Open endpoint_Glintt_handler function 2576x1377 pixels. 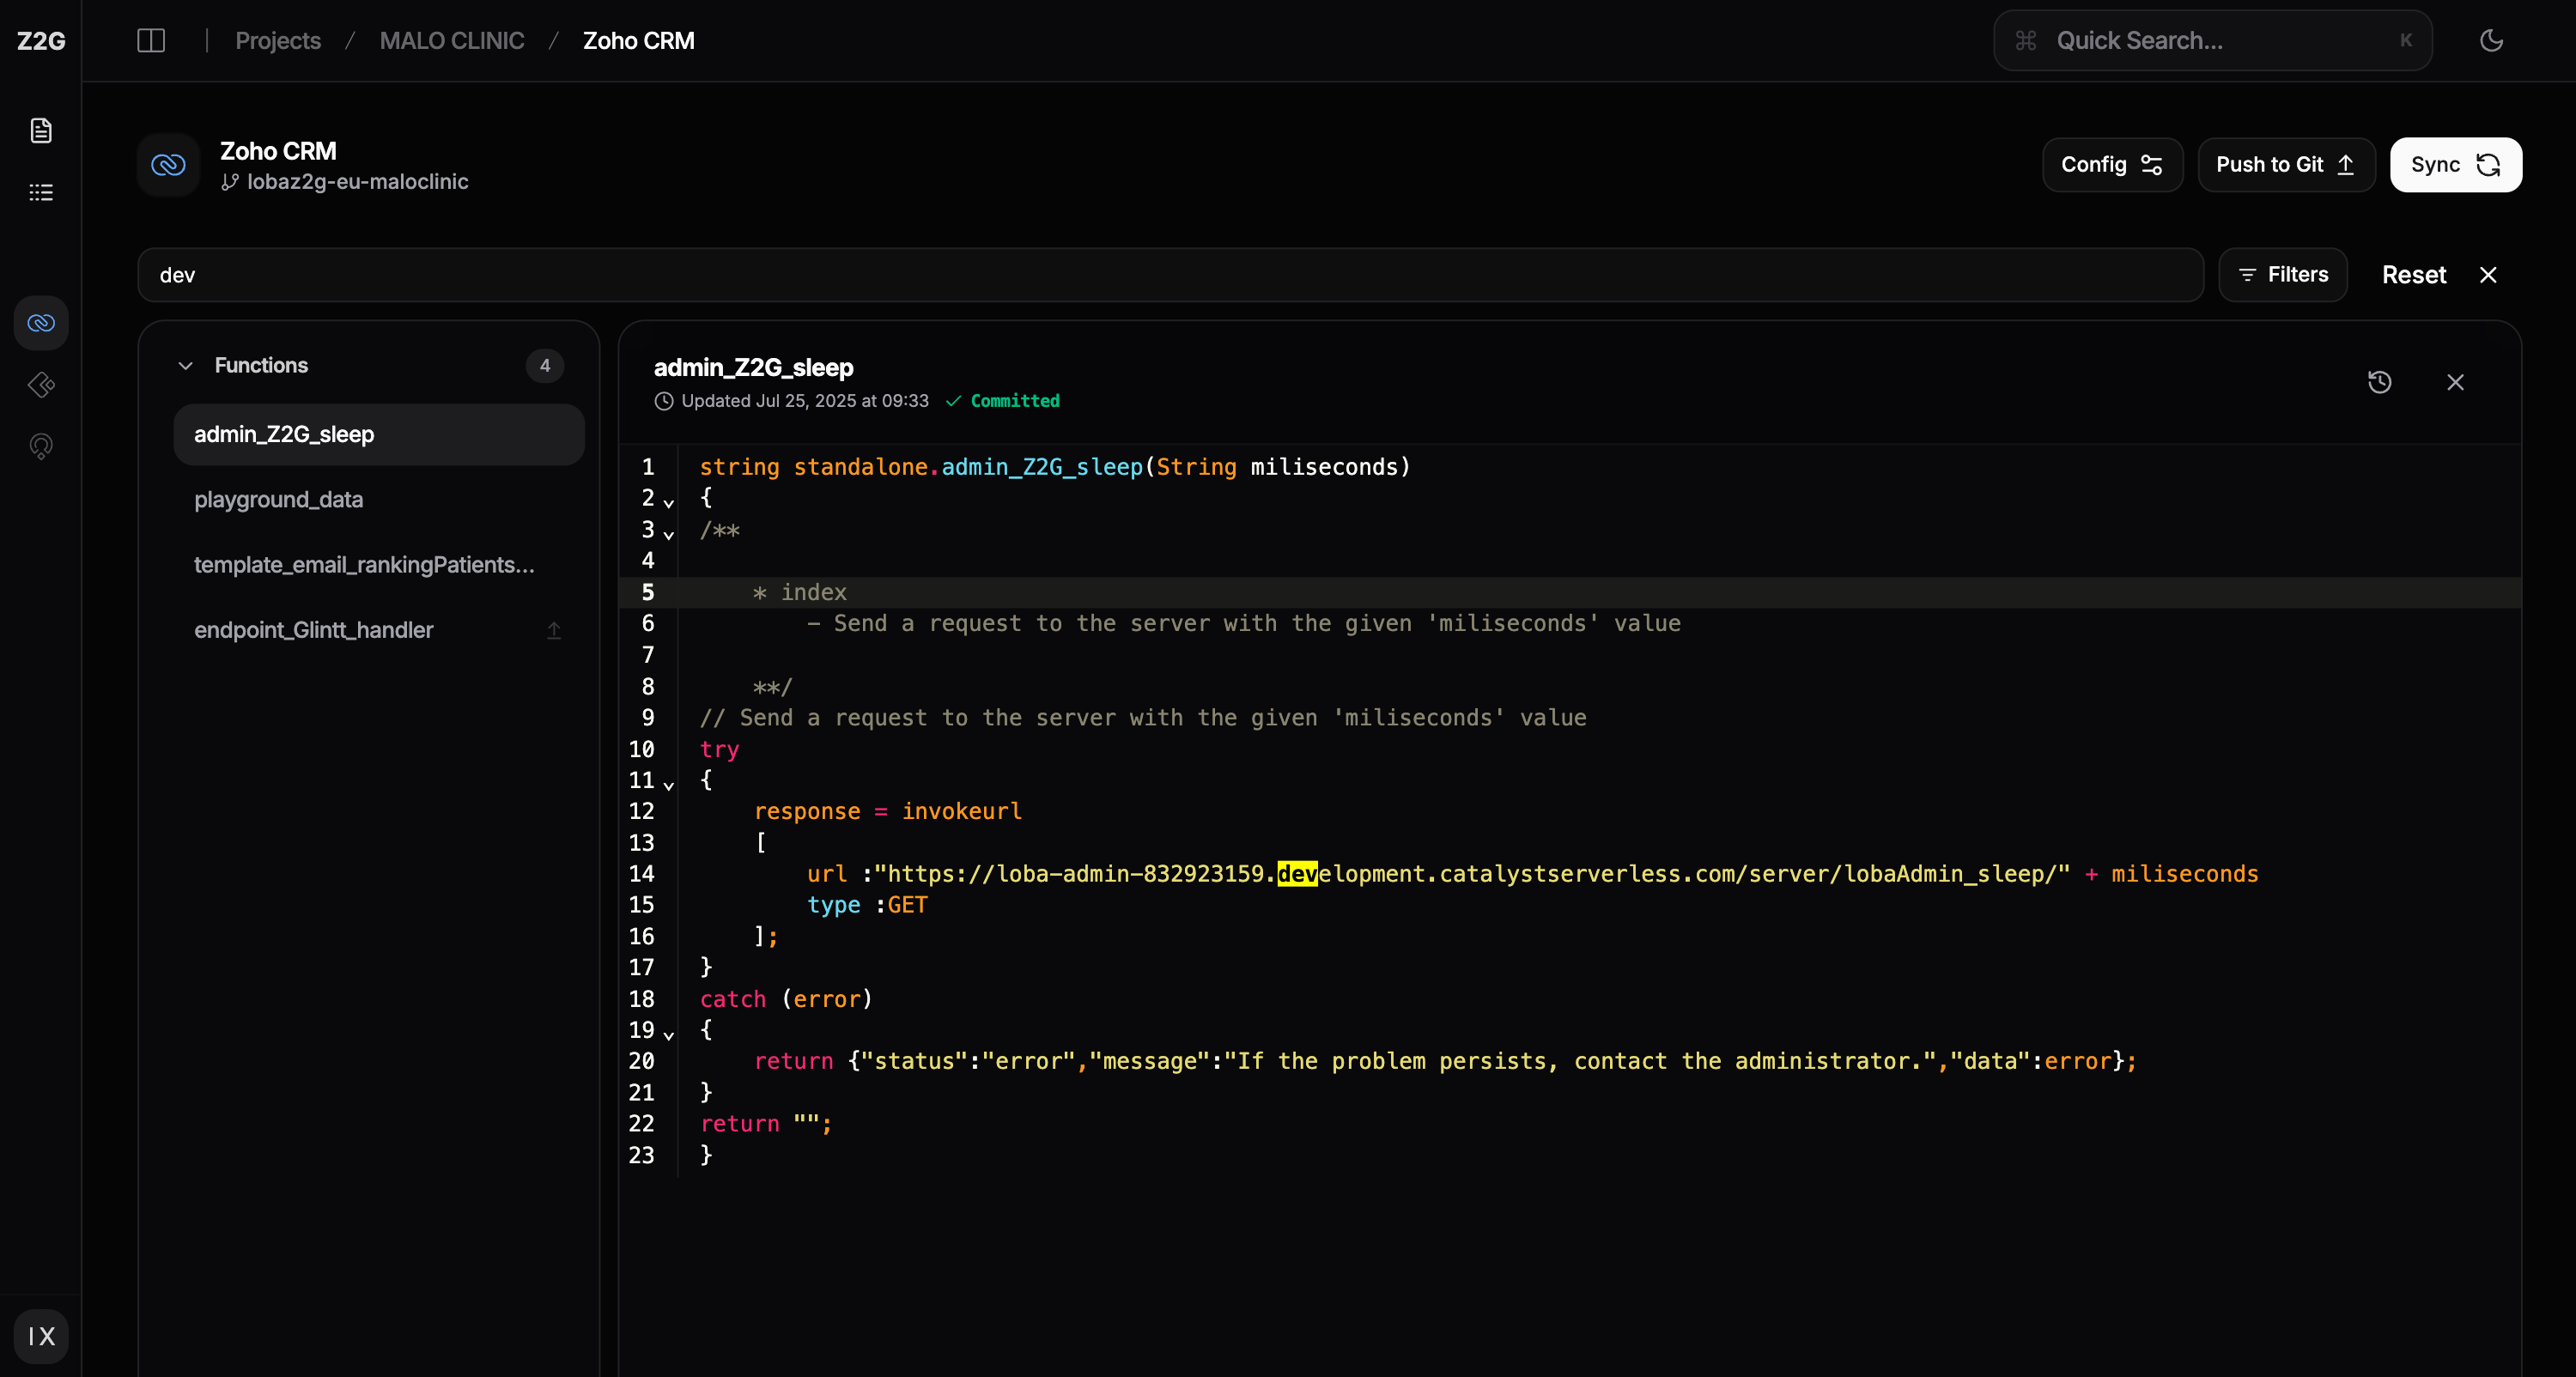pyautogui.click(x=379, y=630)
